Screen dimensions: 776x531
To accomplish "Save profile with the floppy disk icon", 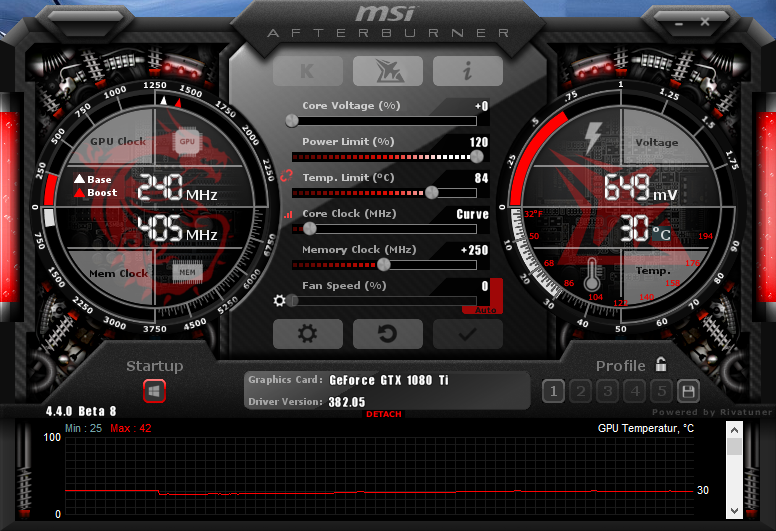I will tap(688, 392).
